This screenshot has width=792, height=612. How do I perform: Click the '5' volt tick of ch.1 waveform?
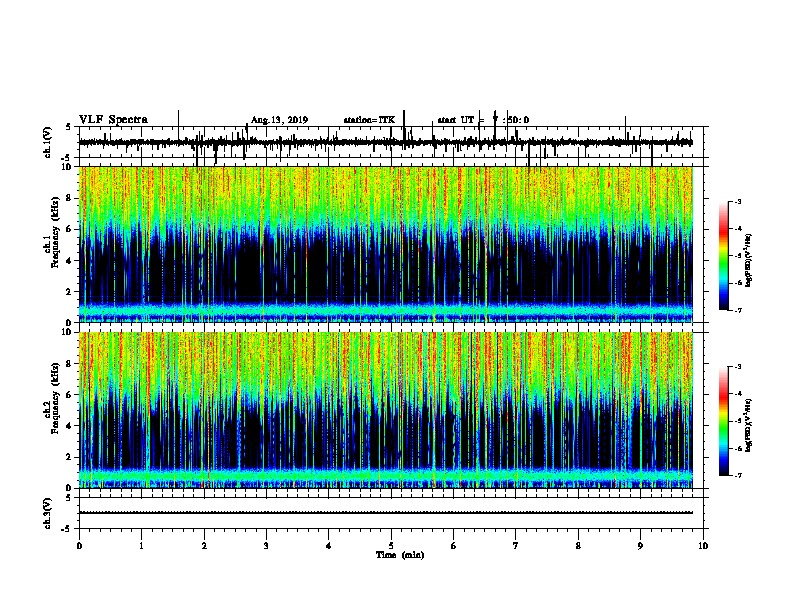(68, 128)
